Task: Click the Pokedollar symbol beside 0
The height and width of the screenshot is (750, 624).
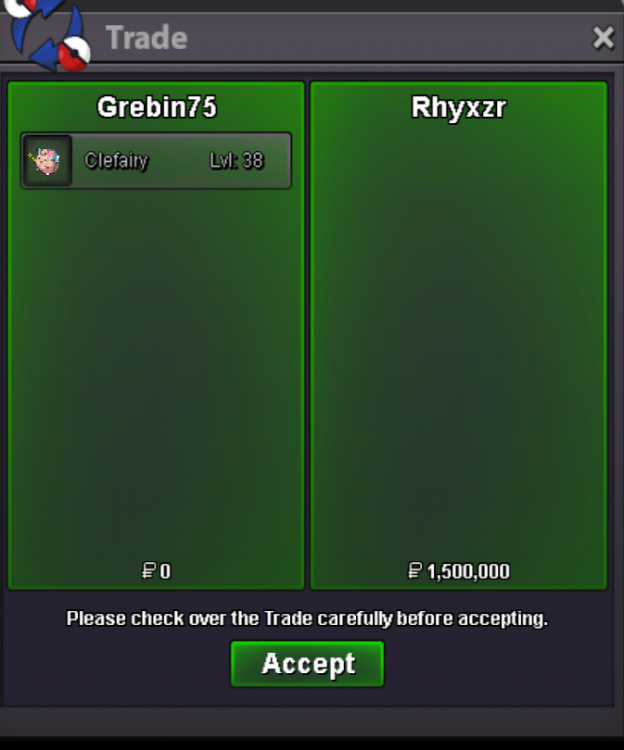Action: tap(149, 571)
